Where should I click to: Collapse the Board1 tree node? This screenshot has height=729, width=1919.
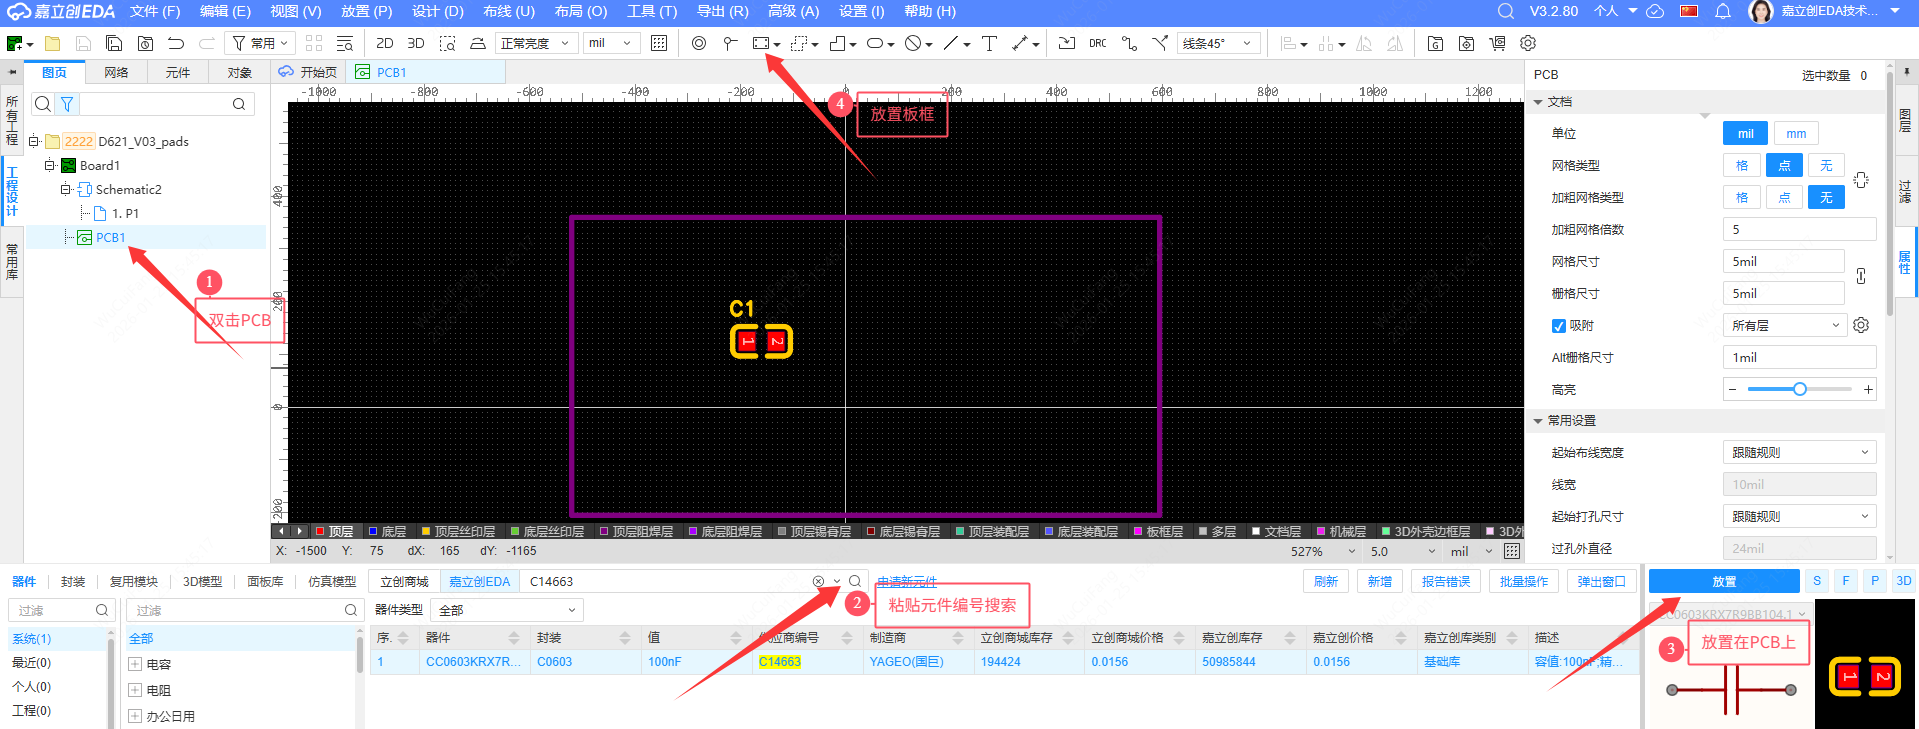[x=49, y=165]
